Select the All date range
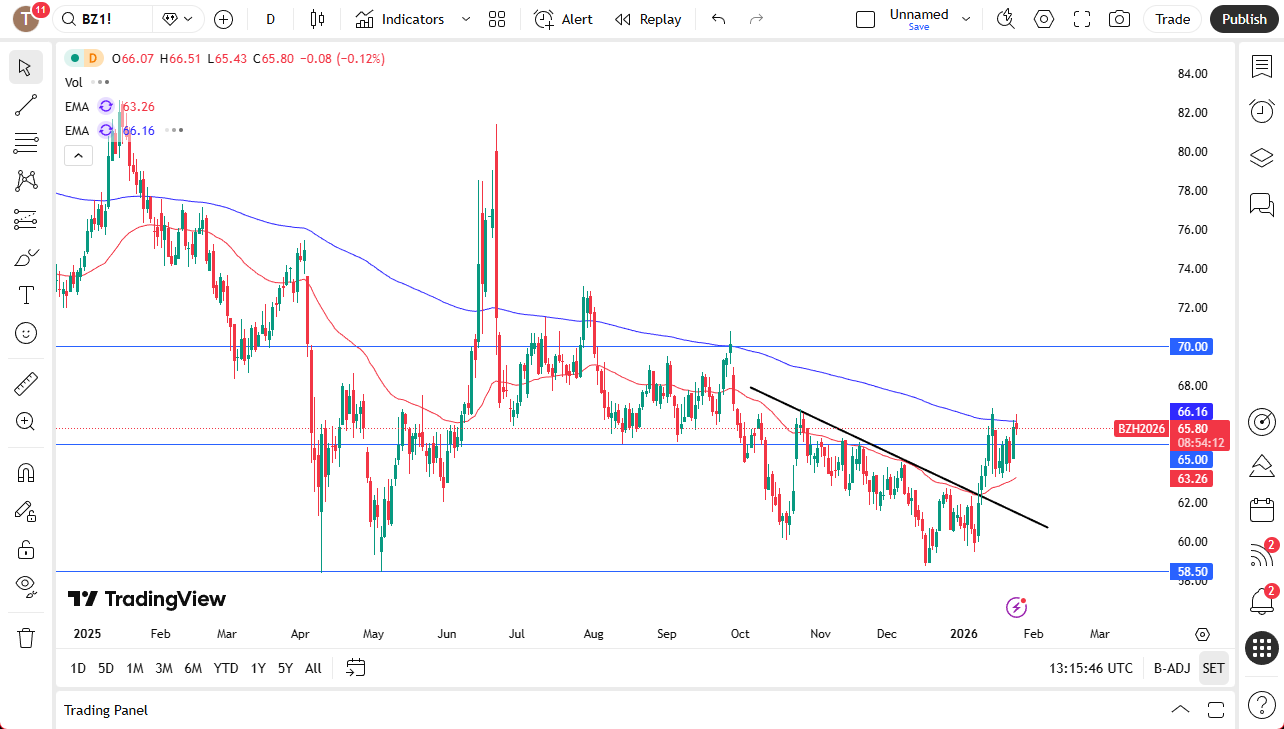 [313, 668]
